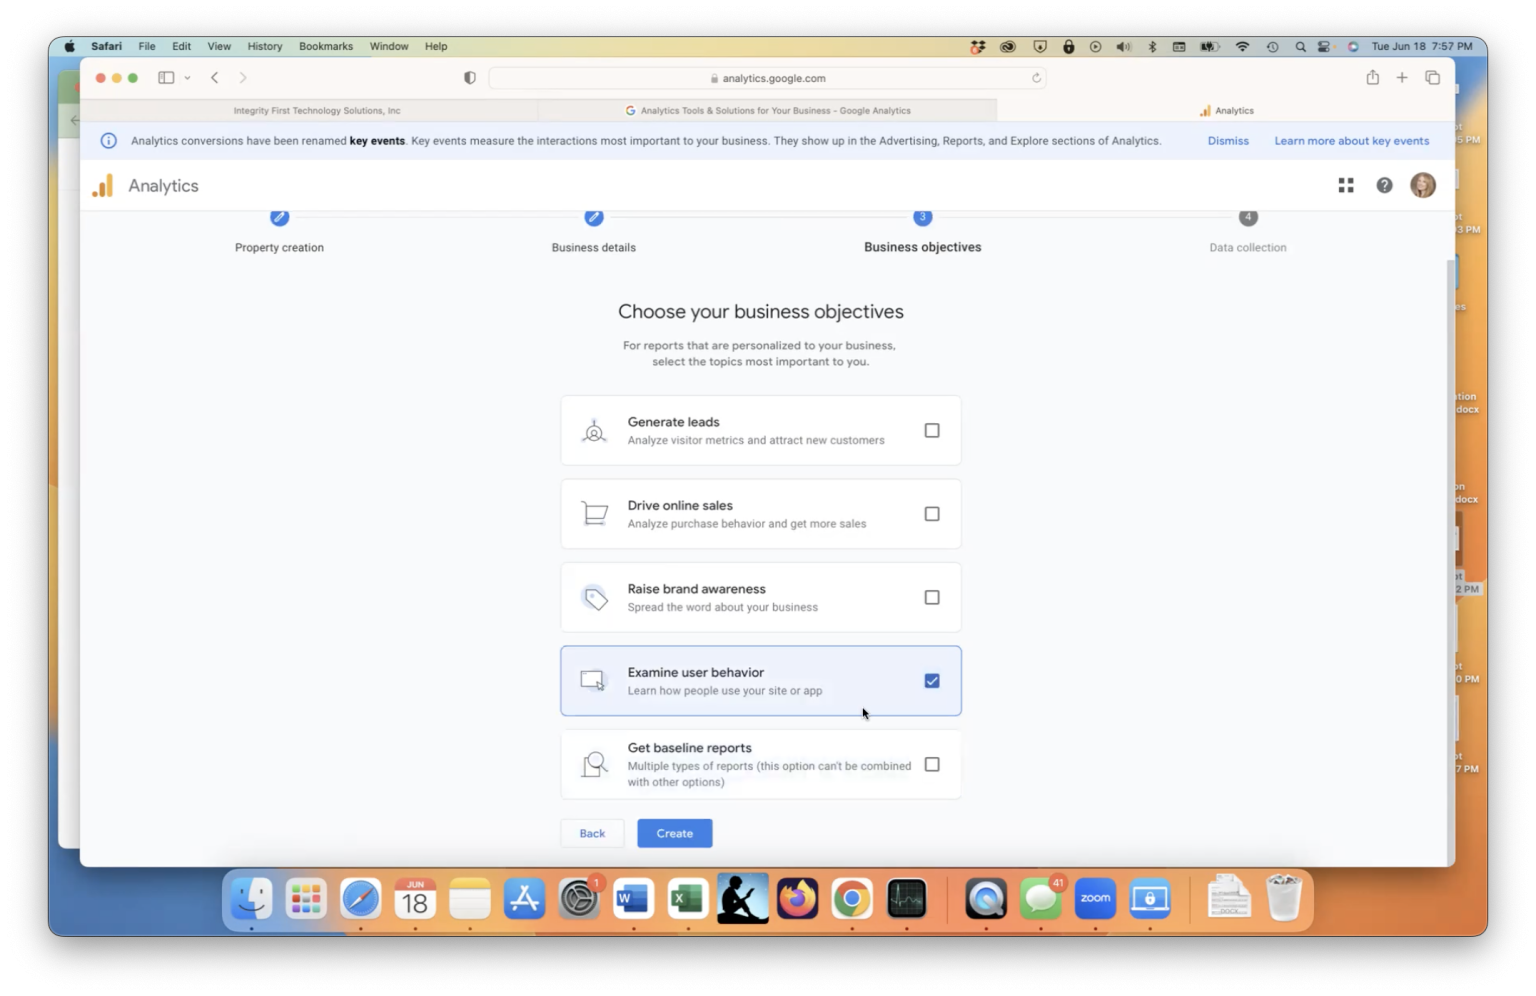This screenshot has height=996, width=1536.
Task: Reload the page using the reload icon
Action: pyautogui.click(x=1037, y=77)
